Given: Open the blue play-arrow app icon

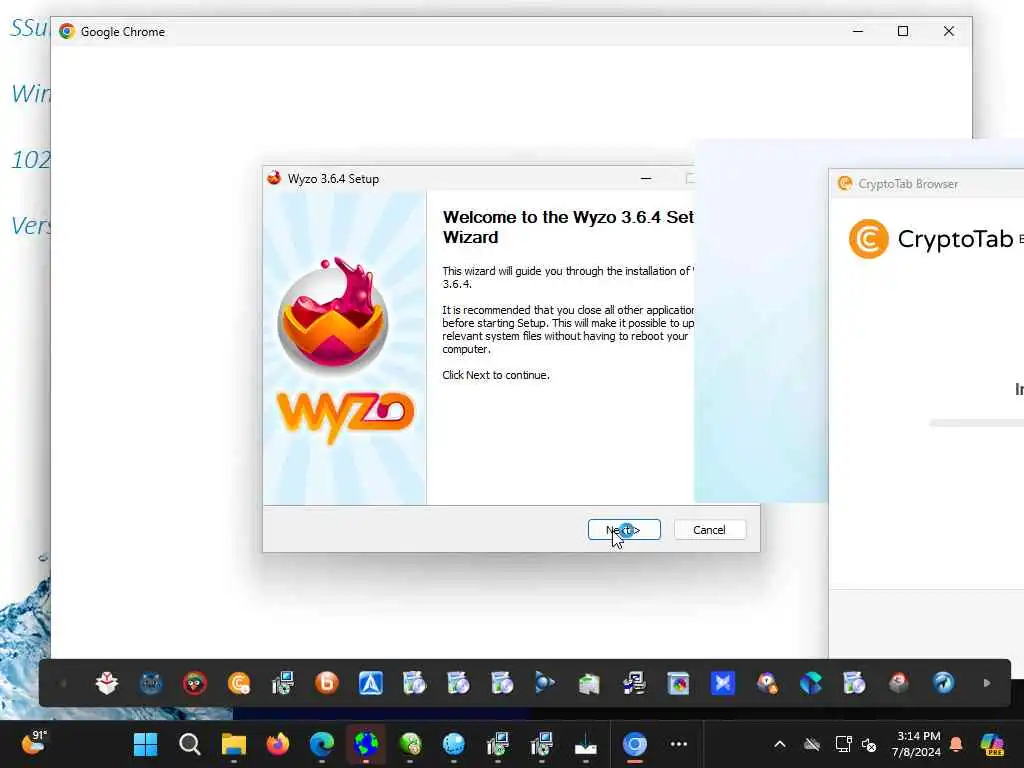Looking at the screenshot, I should 545,683.
